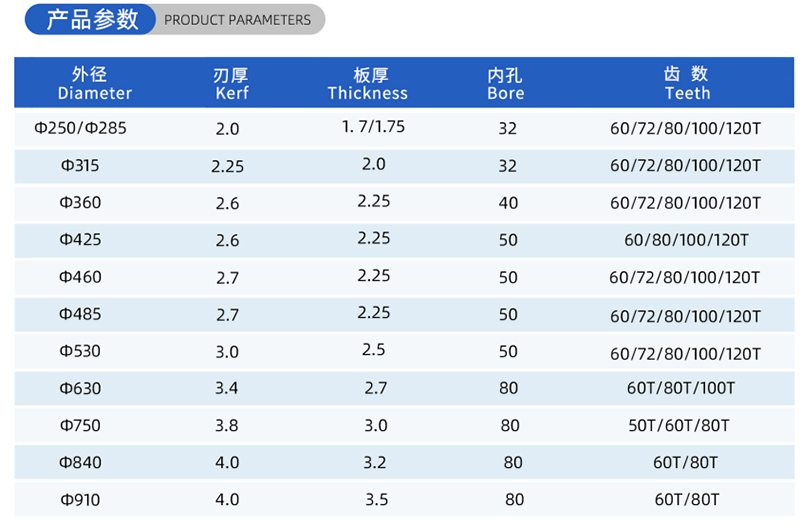Select the 齿数 Teeth column header

[687, 83]
